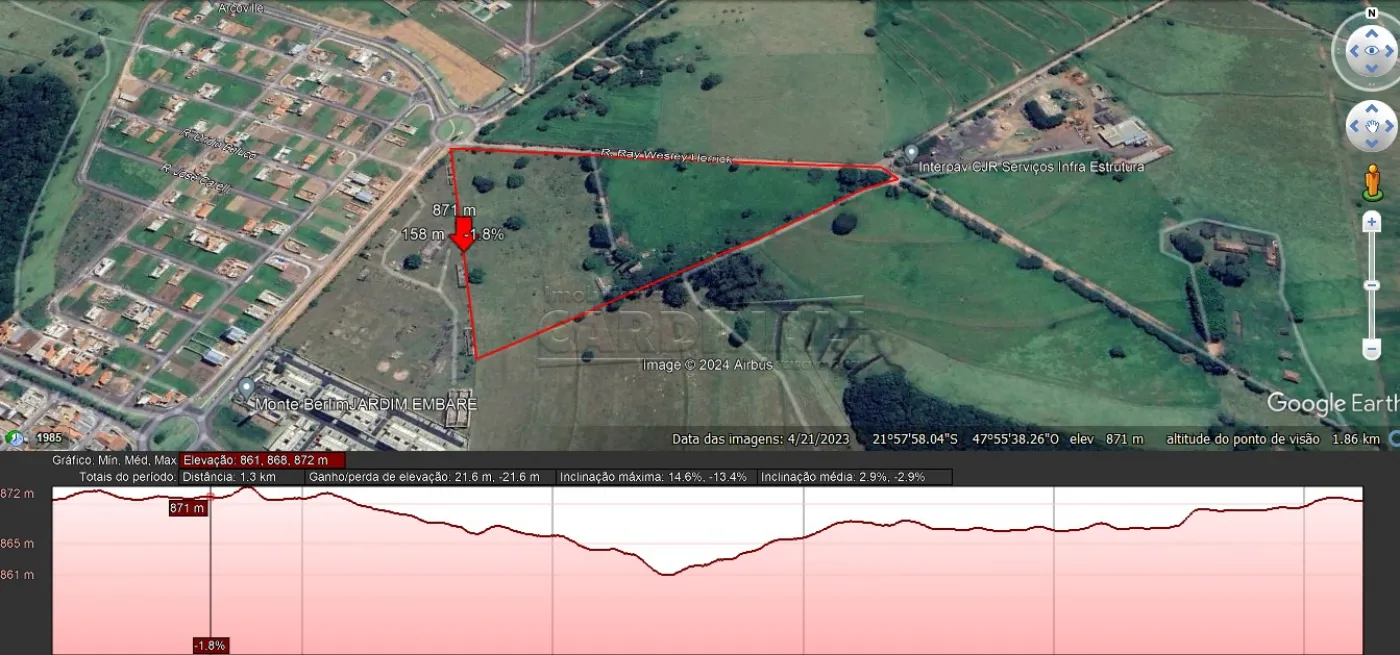1400x655 pixels.
Task: Click the hand icon in the move joystick
Action: point(1371,127)
